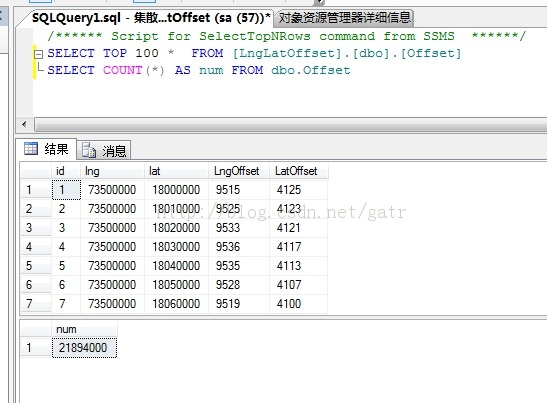547x403 pixels.
Task: Select the SQLQuery1.sql editor tab
Action: tap(151, 17)
